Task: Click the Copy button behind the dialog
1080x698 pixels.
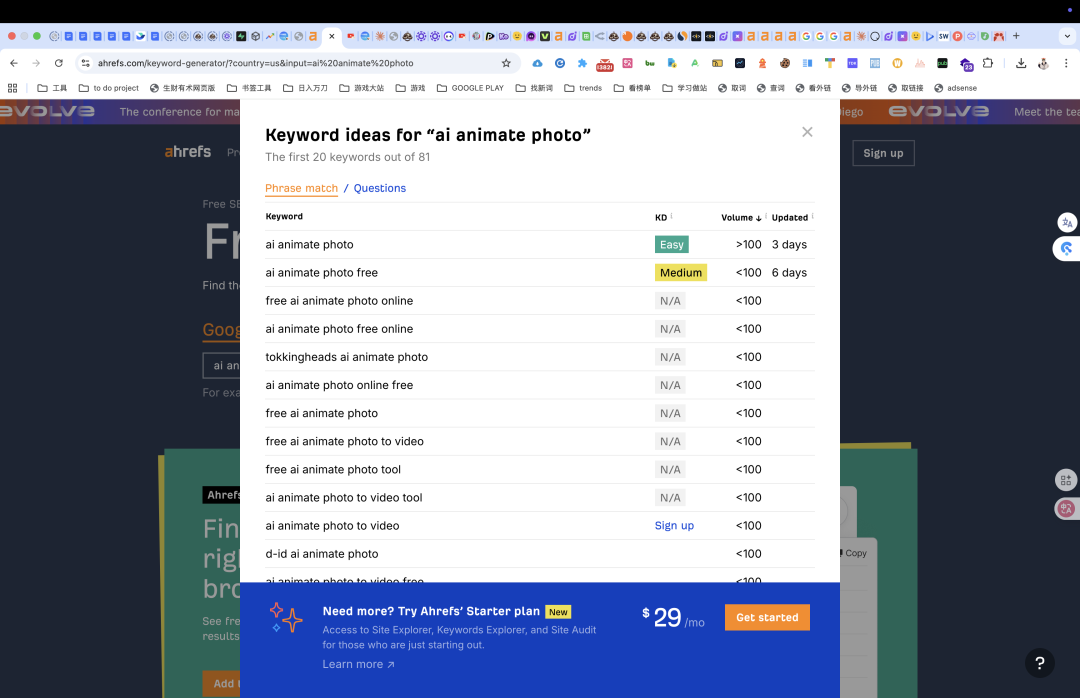Action: (x=853, y=553)
